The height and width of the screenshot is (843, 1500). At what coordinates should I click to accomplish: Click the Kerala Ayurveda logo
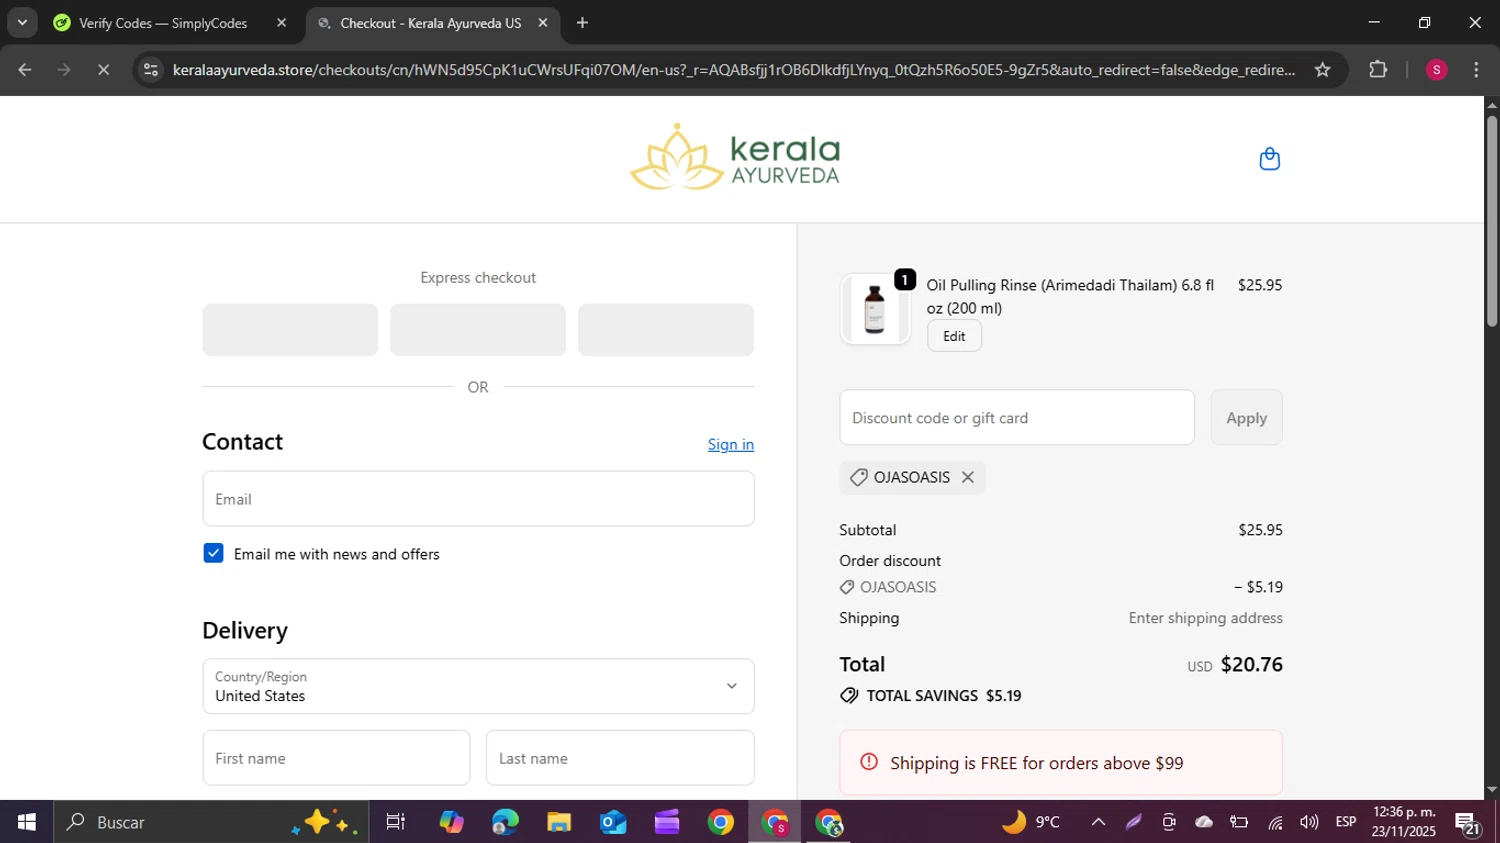pyautogui.click(x=735, y=158)
